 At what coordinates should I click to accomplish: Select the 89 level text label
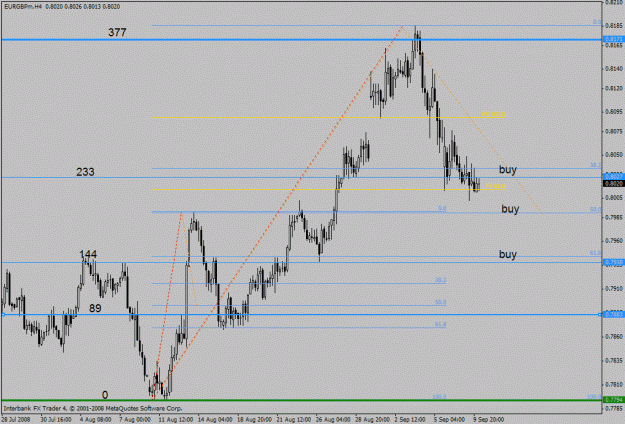tap(95, 308)
